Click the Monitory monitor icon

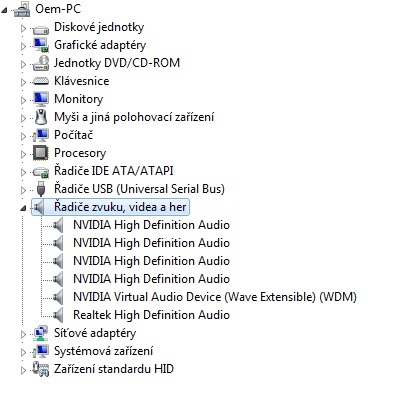pos(41,99)
